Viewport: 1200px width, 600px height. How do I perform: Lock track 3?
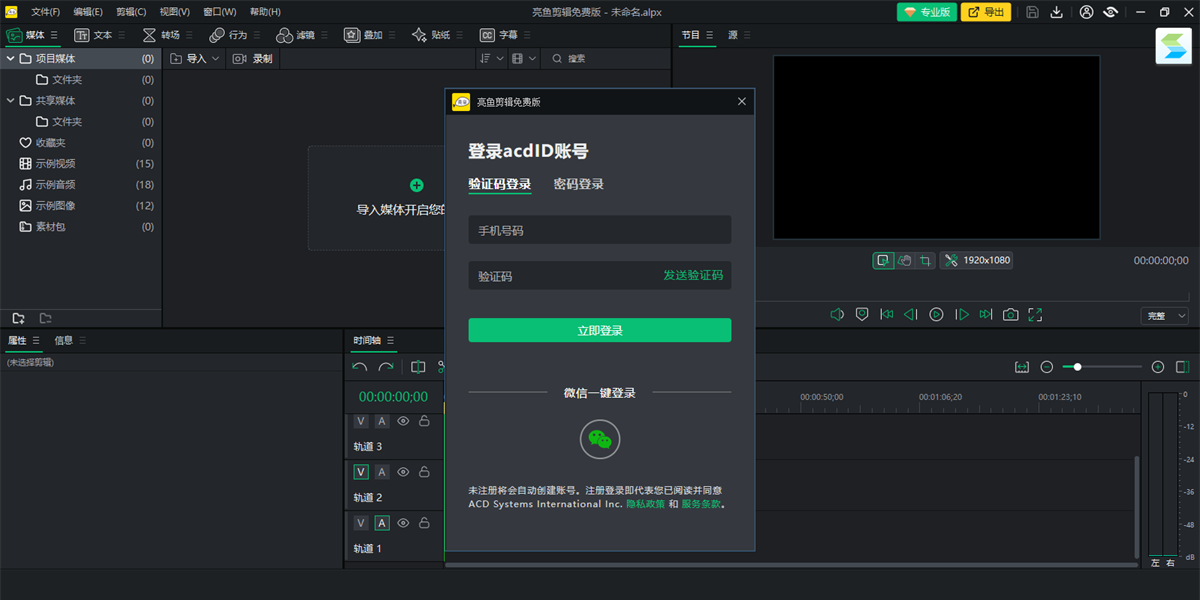click(x=424, y=421)
